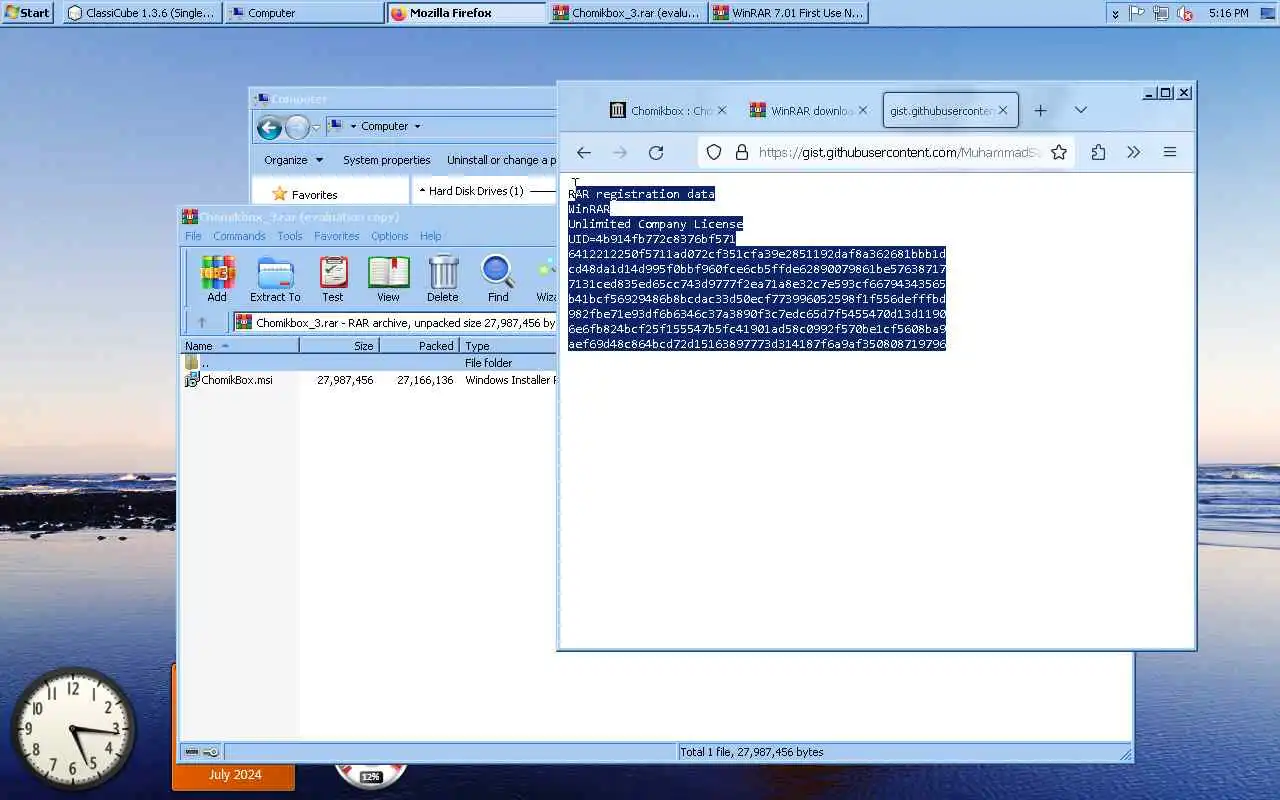
Task: Open the Organize dropdown in Computer window
Action: coord(293,160)
